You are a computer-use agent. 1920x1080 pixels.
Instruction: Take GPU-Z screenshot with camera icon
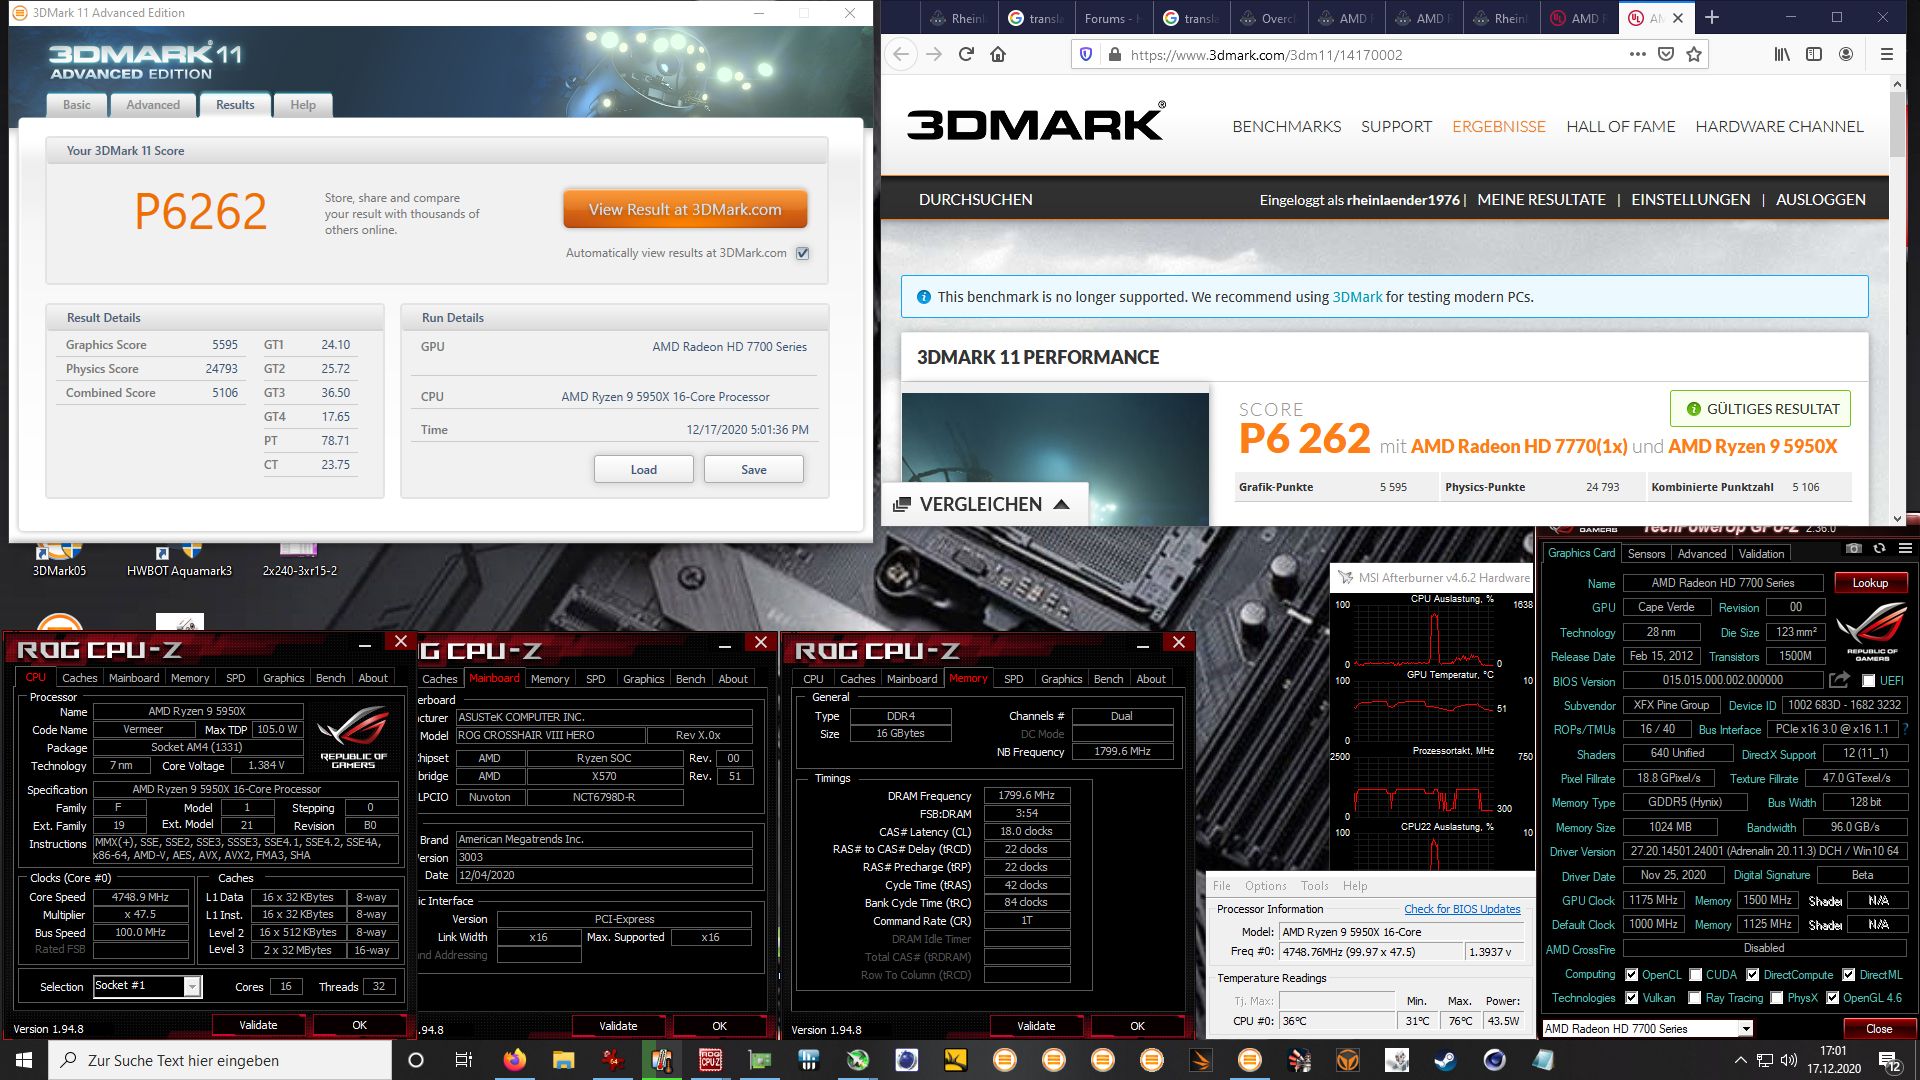coord(1853,548)
